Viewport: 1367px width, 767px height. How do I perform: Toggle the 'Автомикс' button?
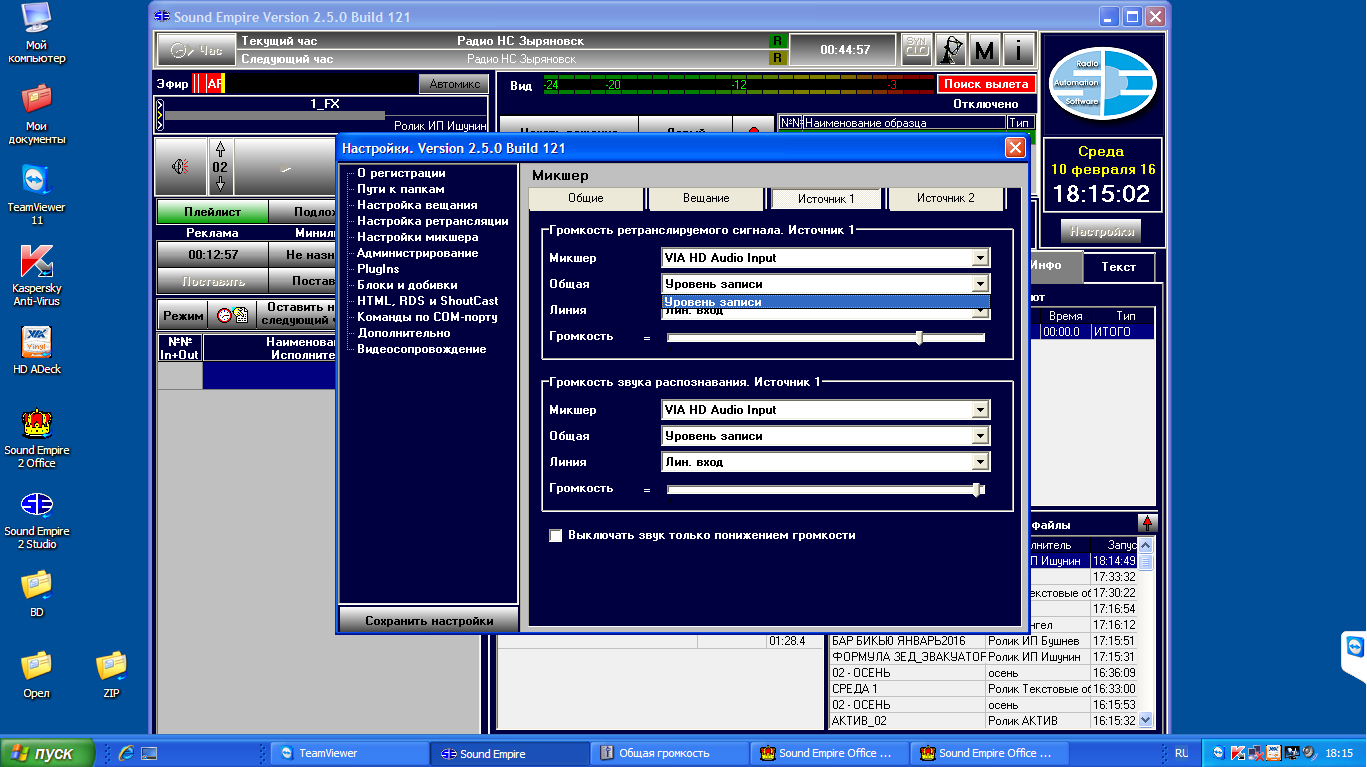click(453, 84)
